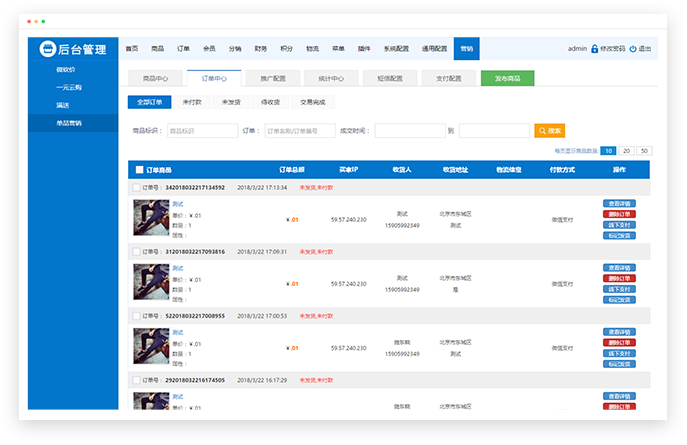
Task: Click product image of order 312018032217093816
Action: point(151,280)
